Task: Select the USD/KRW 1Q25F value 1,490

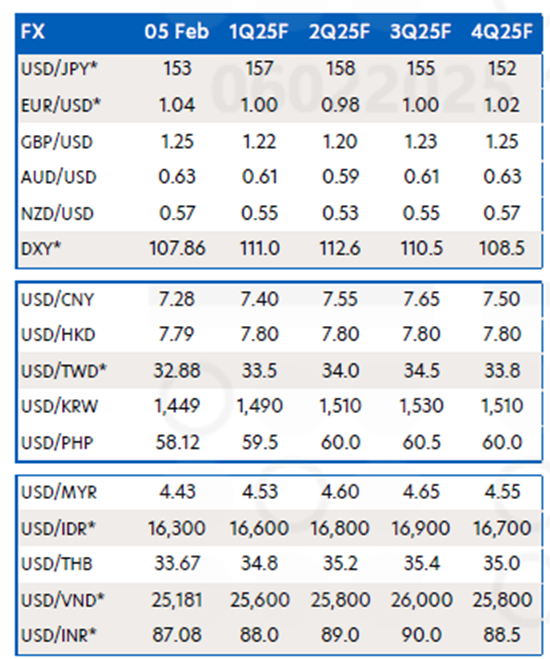Action: click(259, 406)
